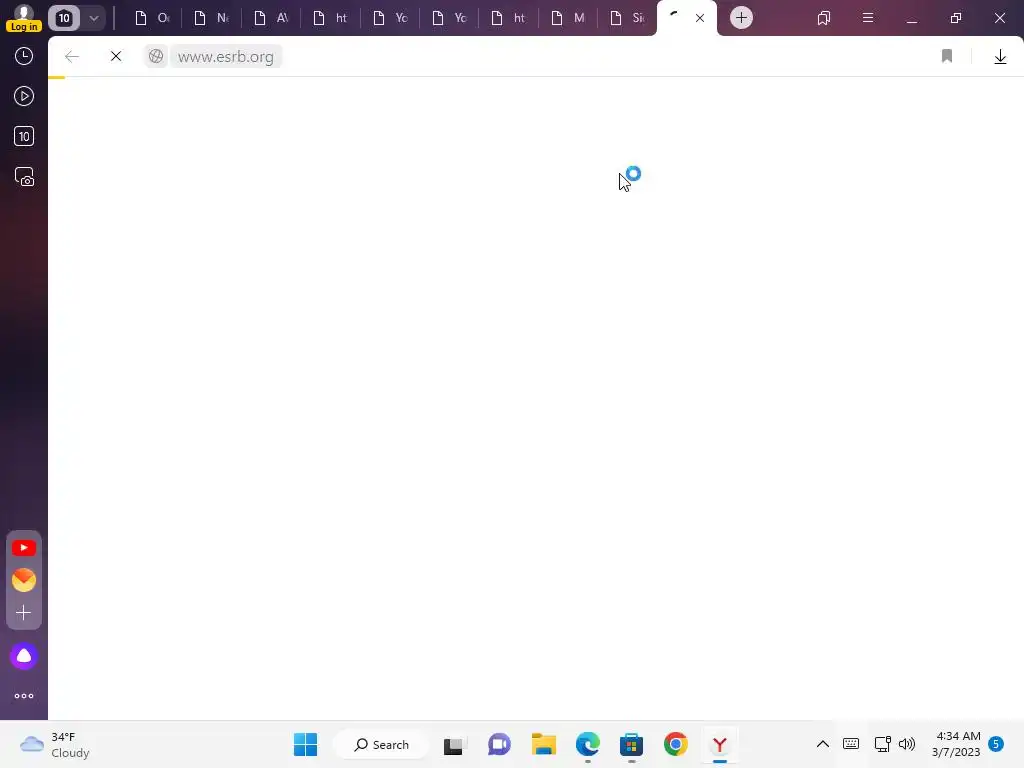Open the touch keyboard tray icon

click(x=851, y=744)
